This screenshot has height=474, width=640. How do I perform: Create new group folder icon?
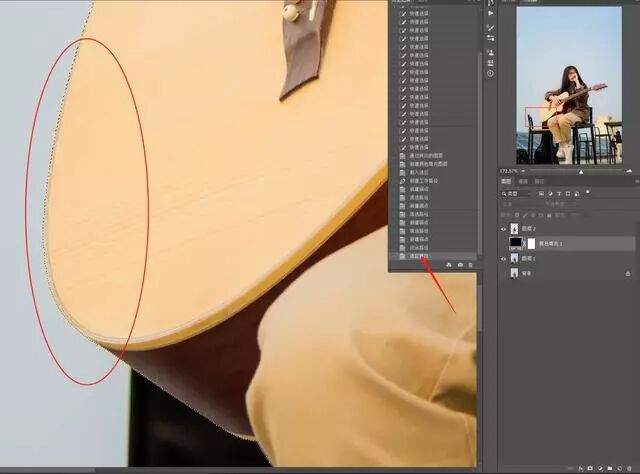[x=610, y=468]
